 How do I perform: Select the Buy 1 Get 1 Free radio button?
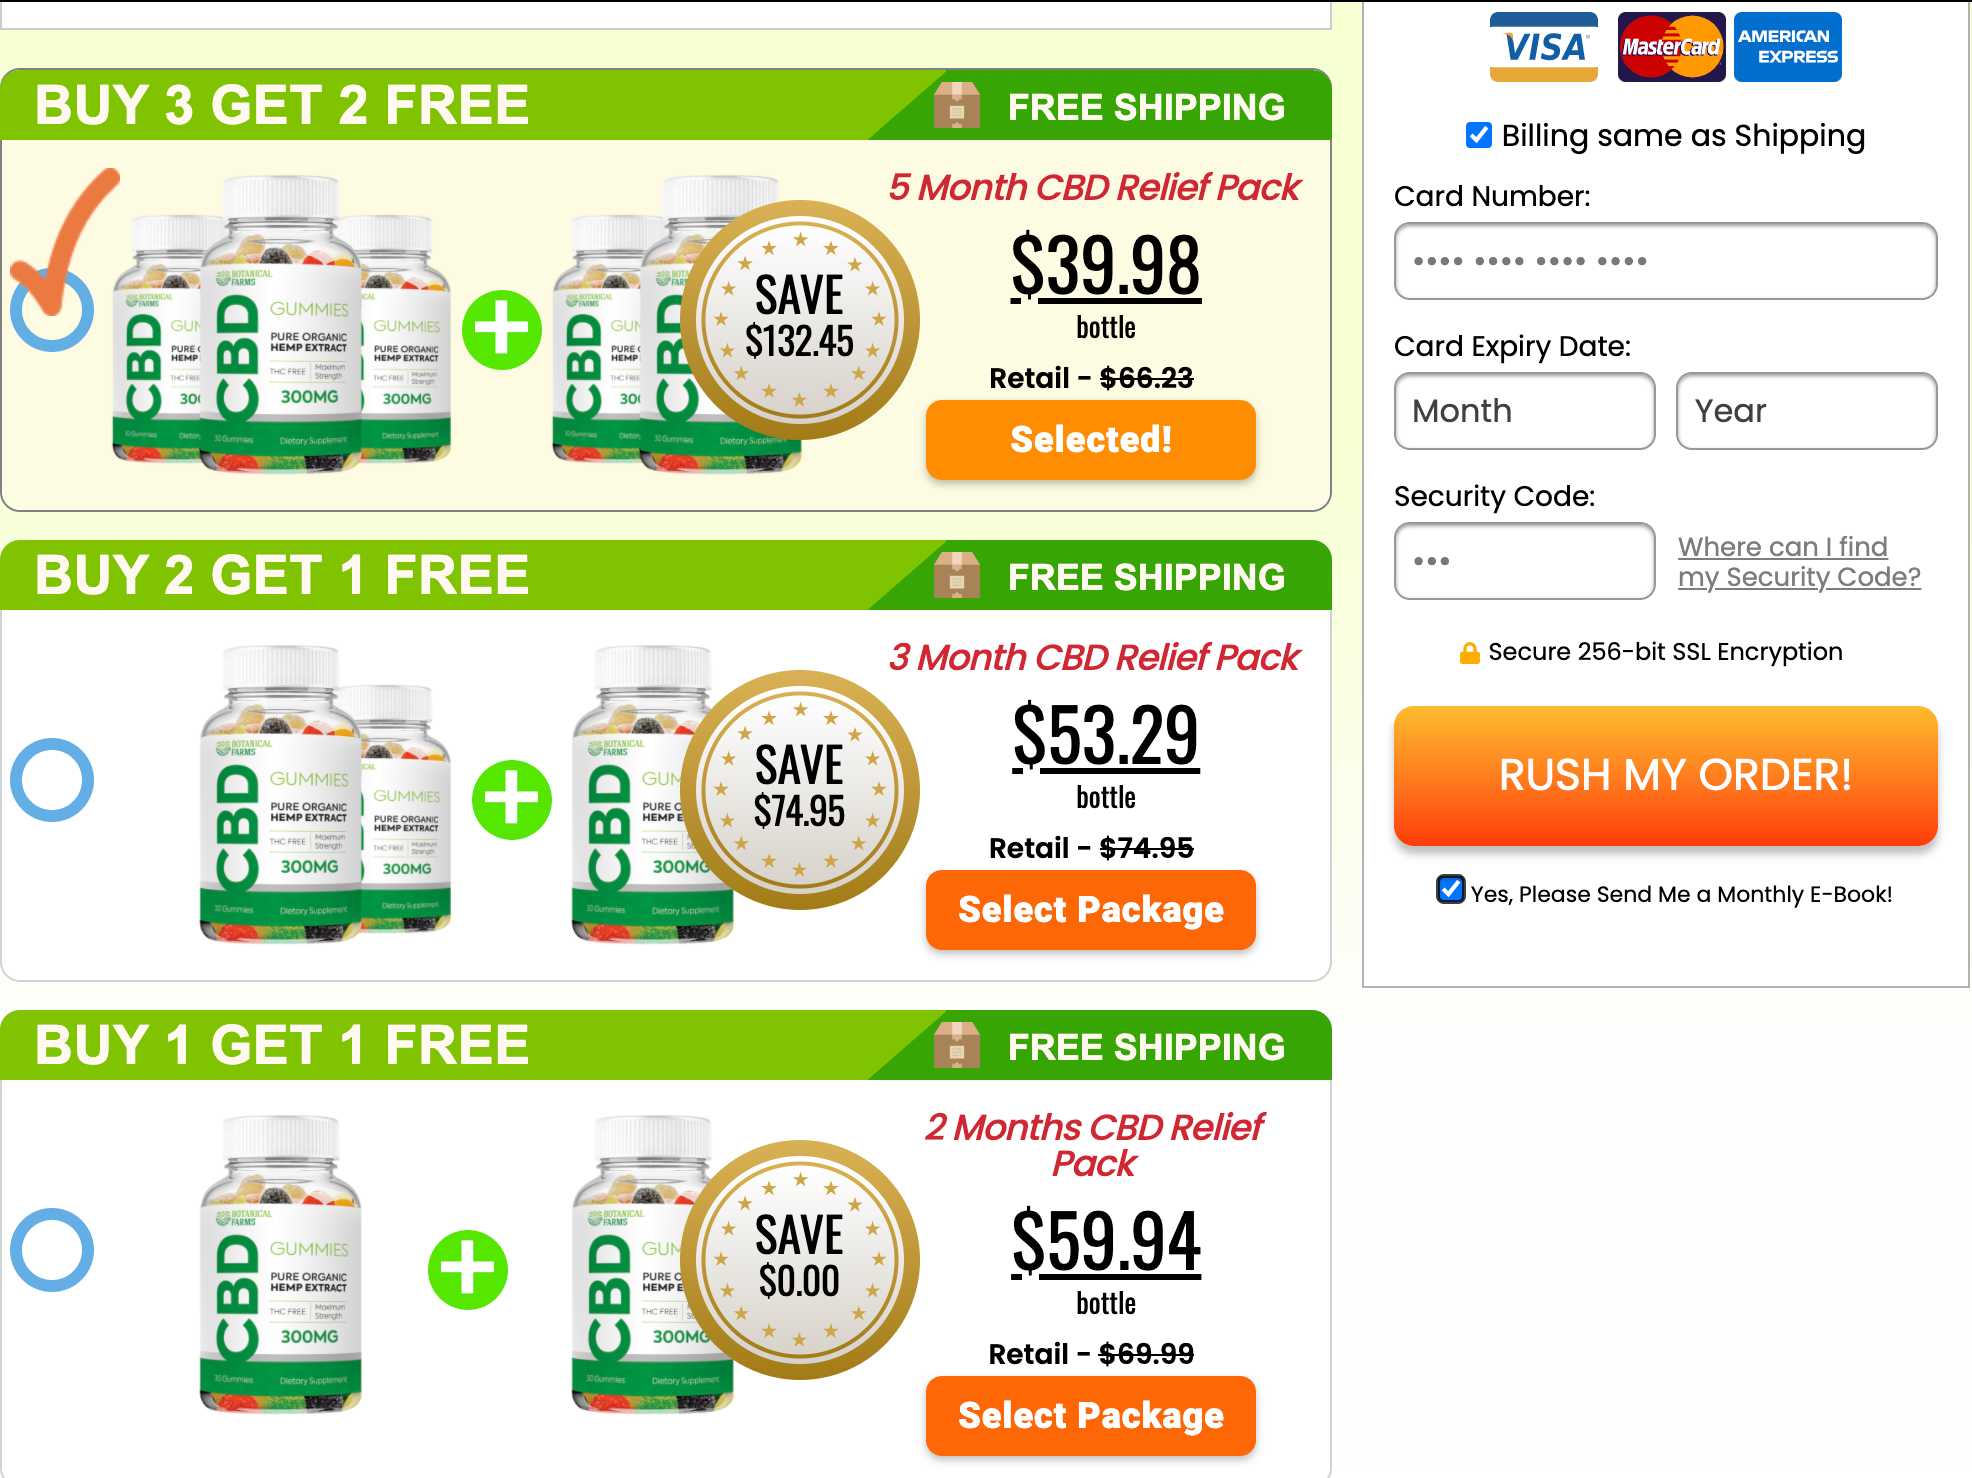52,1250
